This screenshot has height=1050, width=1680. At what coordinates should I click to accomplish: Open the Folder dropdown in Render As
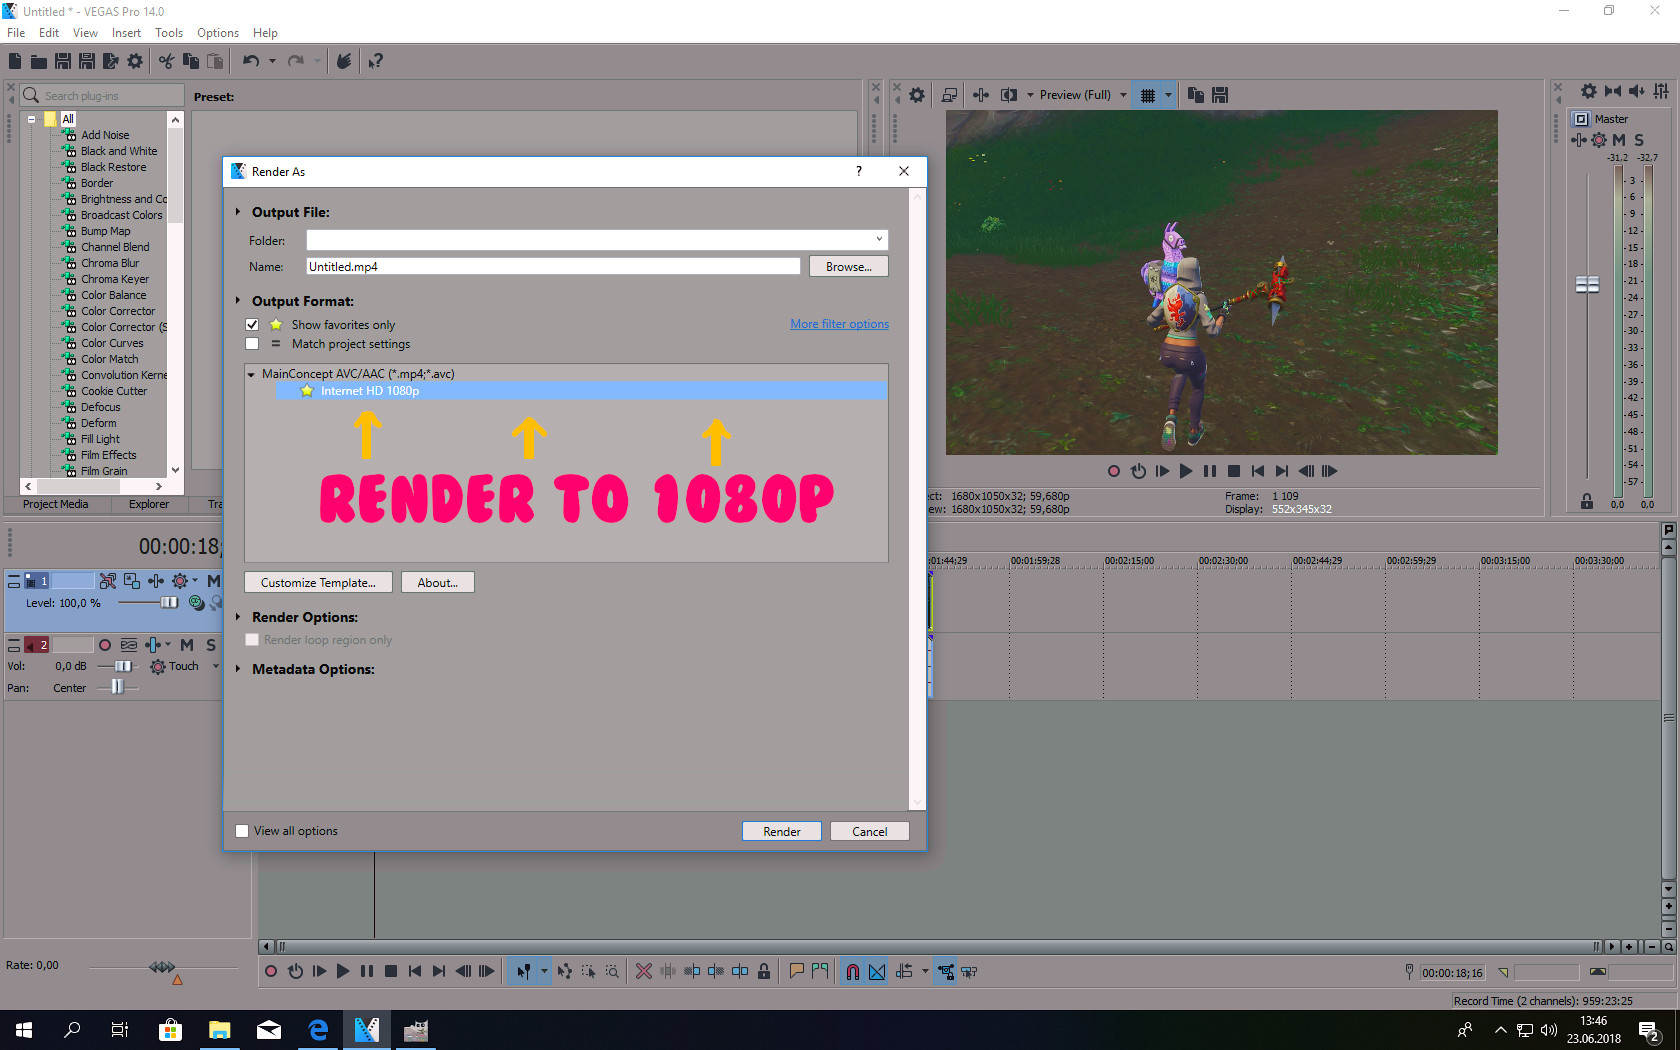[x=879, y=240]
